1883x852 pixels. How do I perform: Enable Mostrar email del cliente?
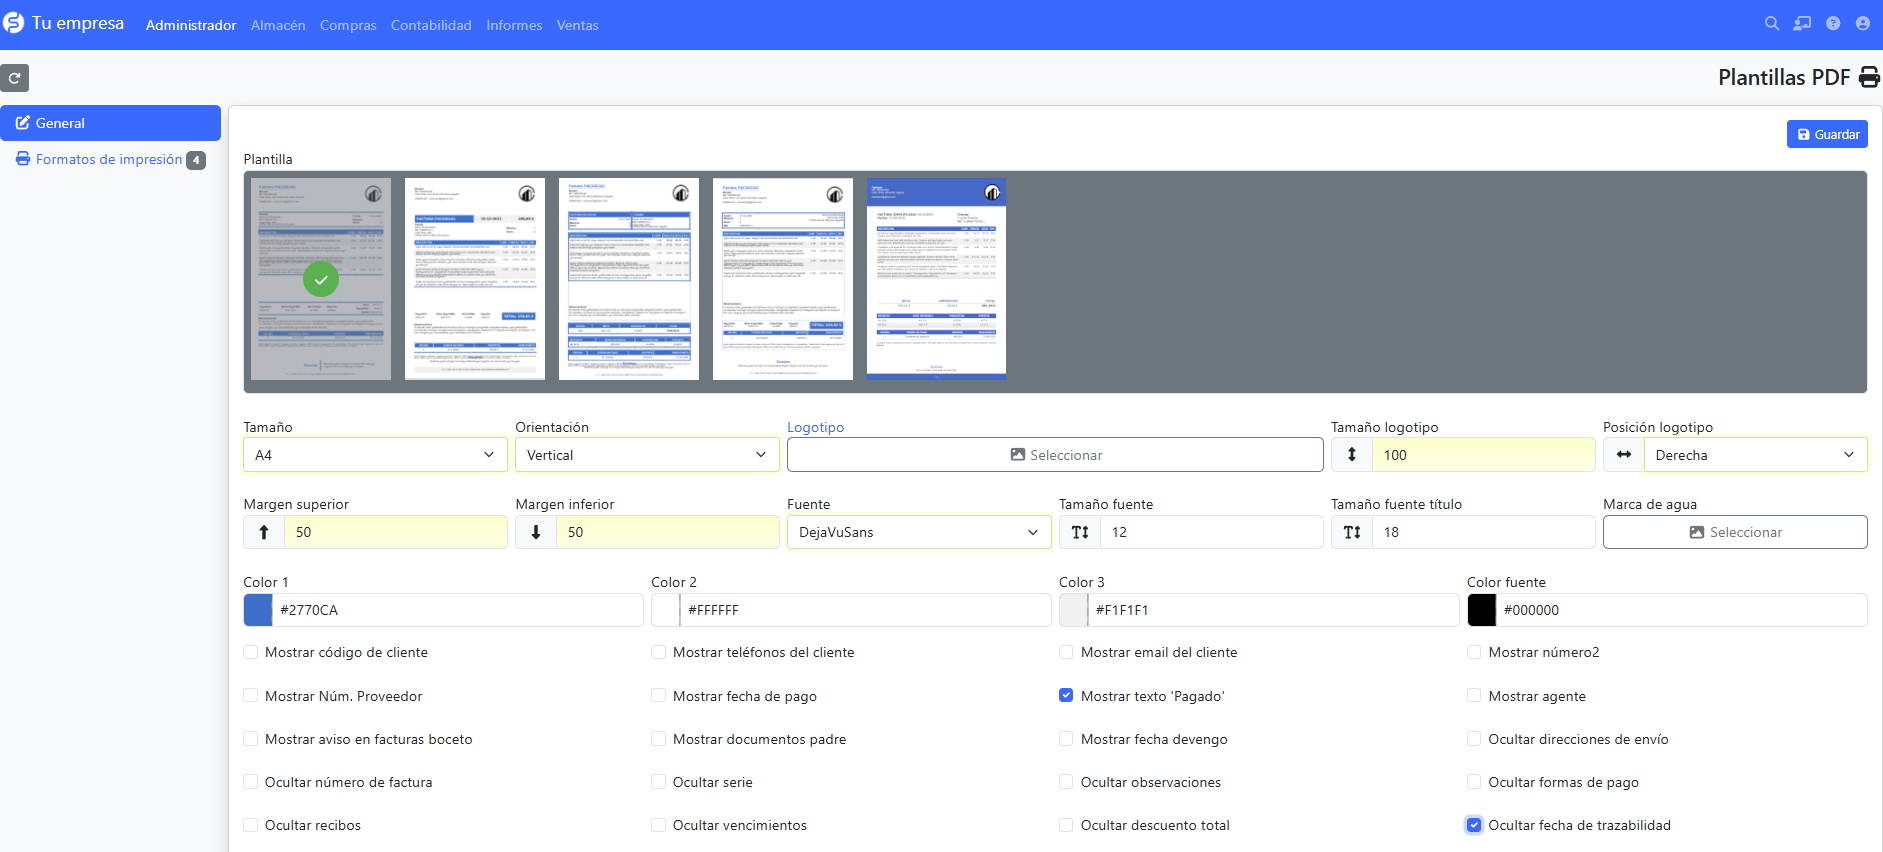[x=1067, y=652]
